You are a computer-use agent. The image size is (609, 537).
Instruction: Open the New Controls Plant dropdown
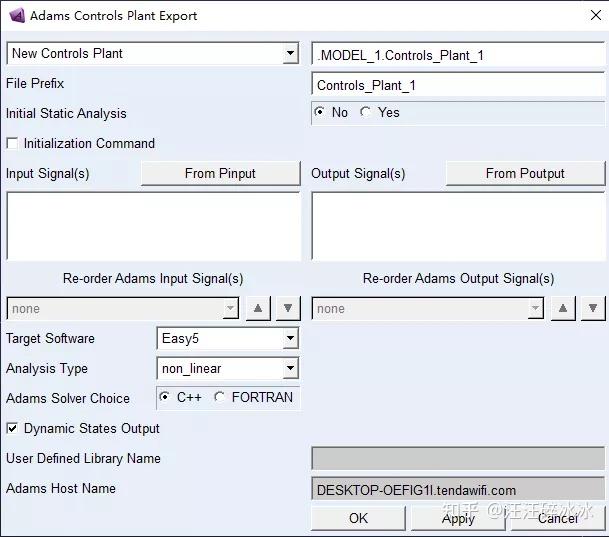290,54
